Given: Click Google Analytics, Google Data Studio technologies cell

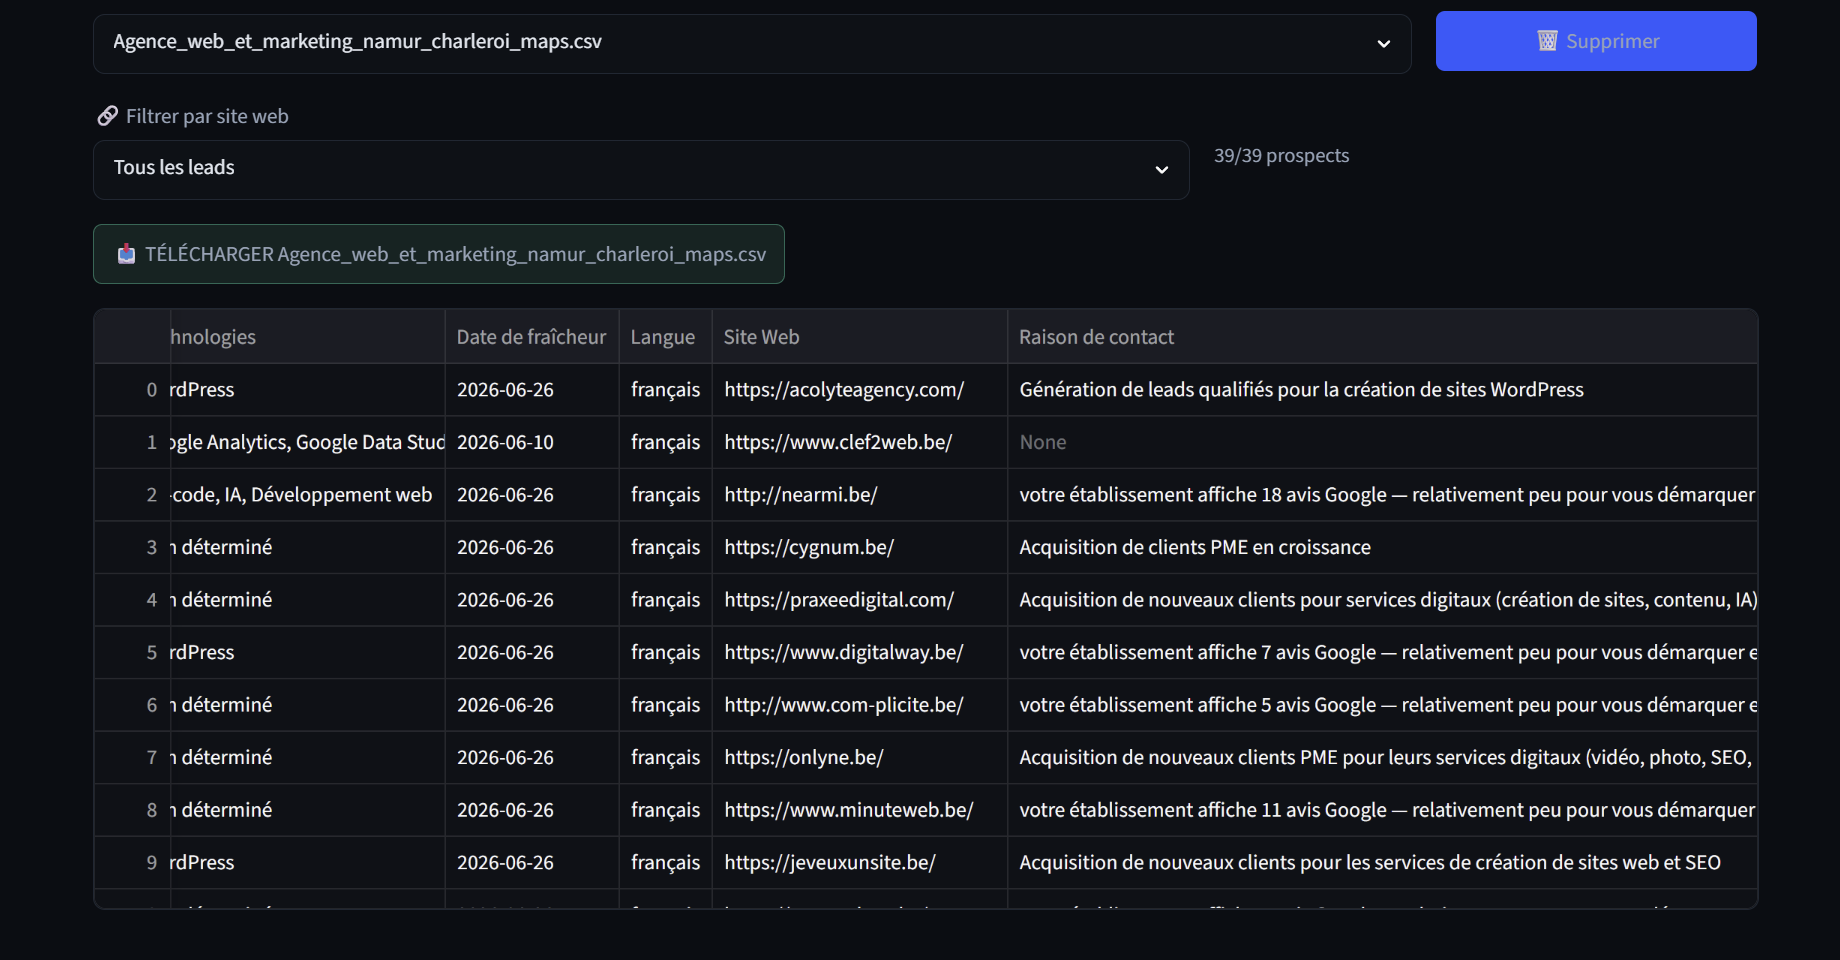Looking at the screenshot, I should [x=307, y=442].
